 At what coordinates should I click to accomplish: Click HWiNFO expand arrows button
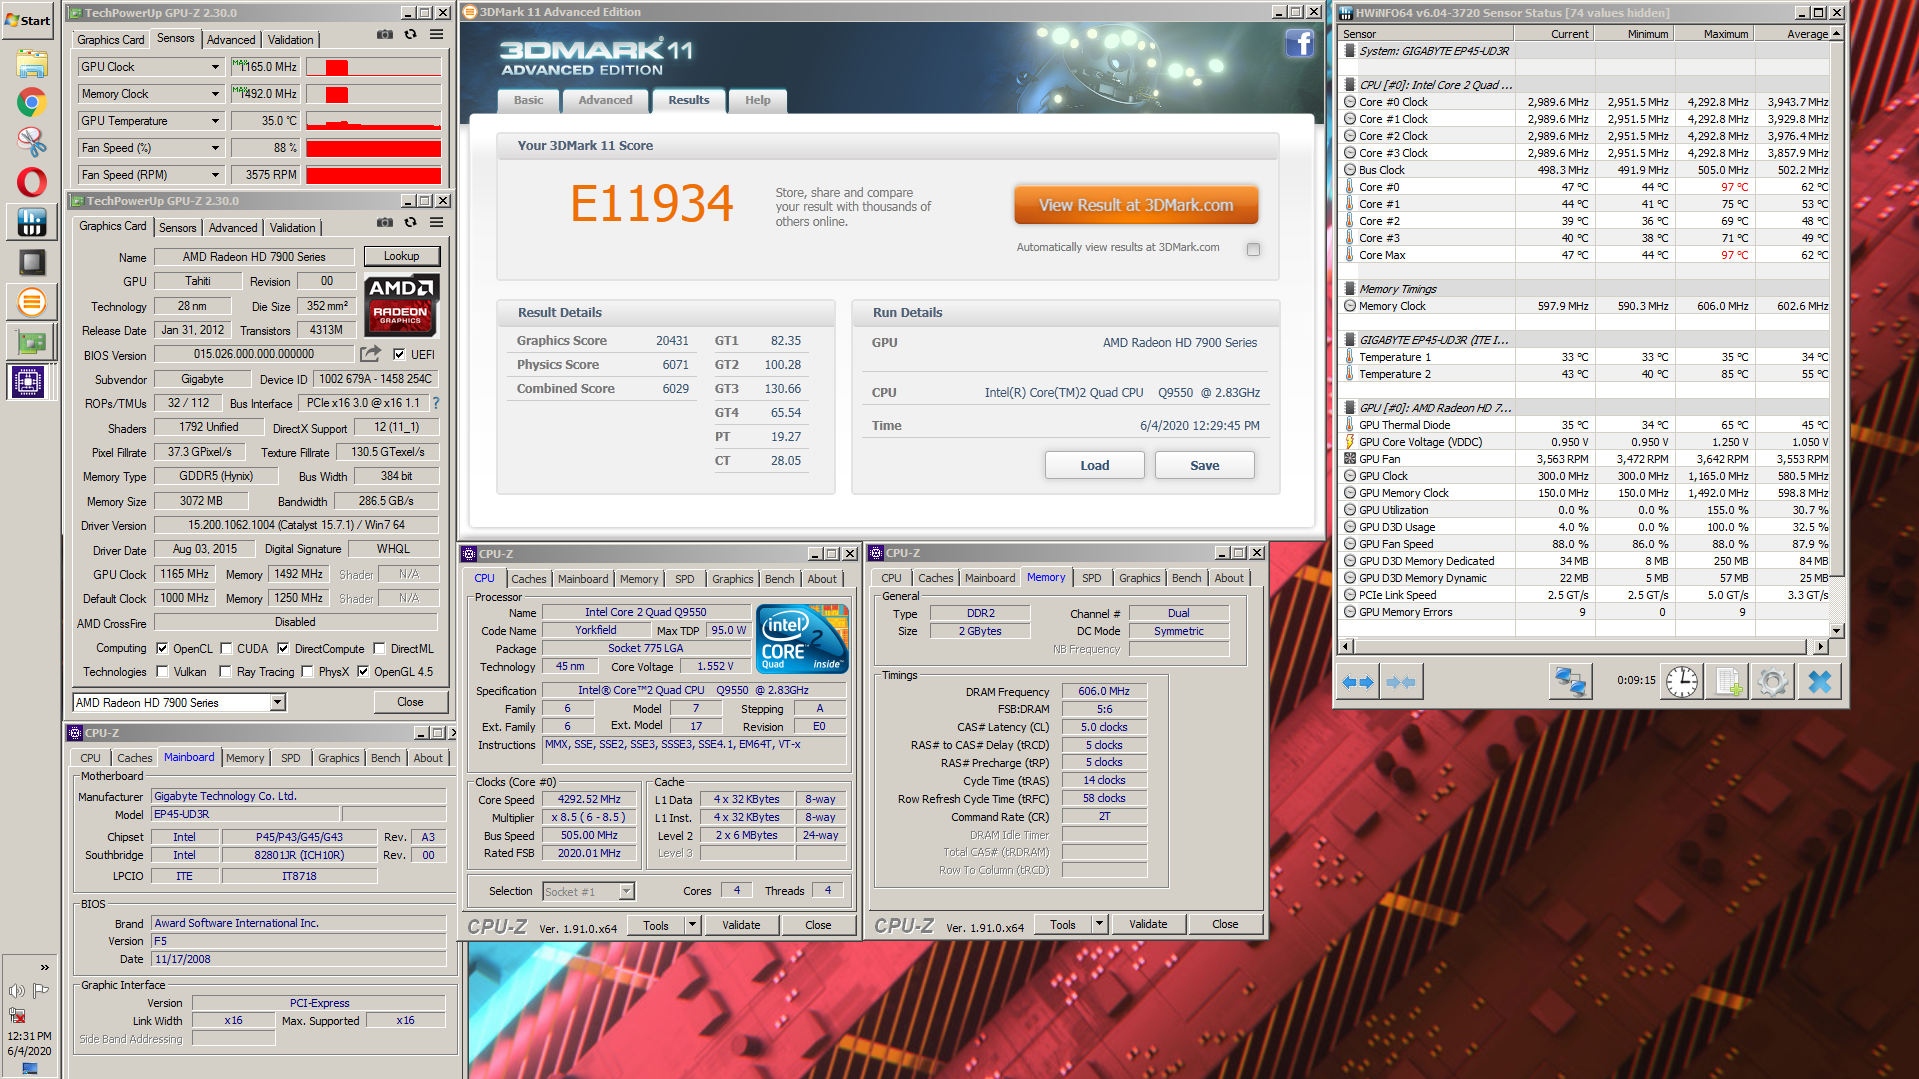(1357, 682)
